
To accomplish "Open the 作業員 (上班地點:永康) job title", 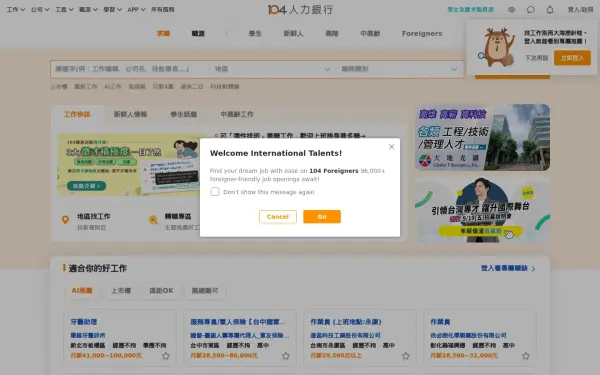I will 346,322.
